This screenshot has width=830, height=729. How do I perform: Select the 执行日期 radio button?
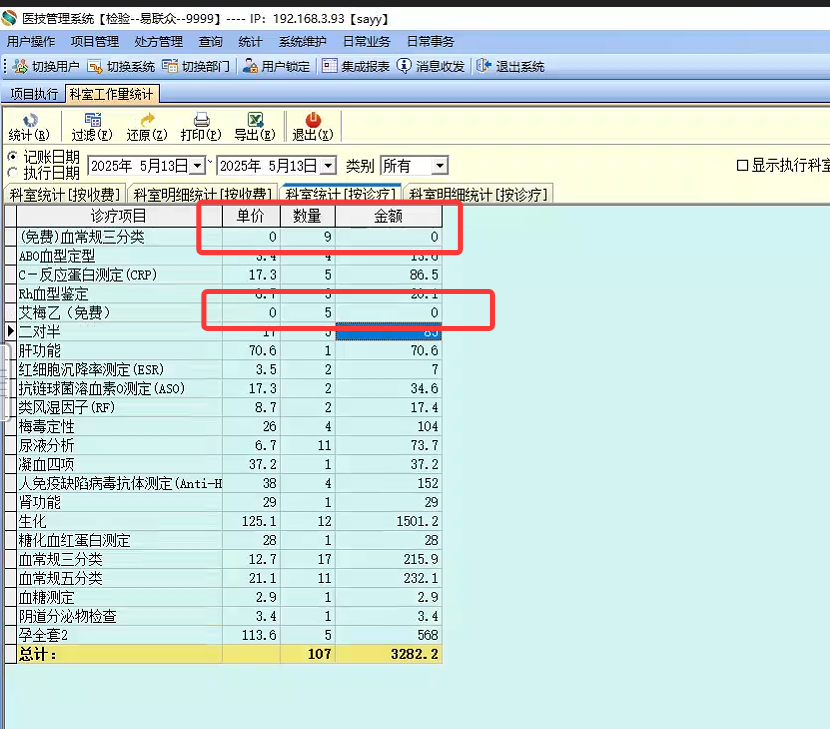click(x=13, y=173)
